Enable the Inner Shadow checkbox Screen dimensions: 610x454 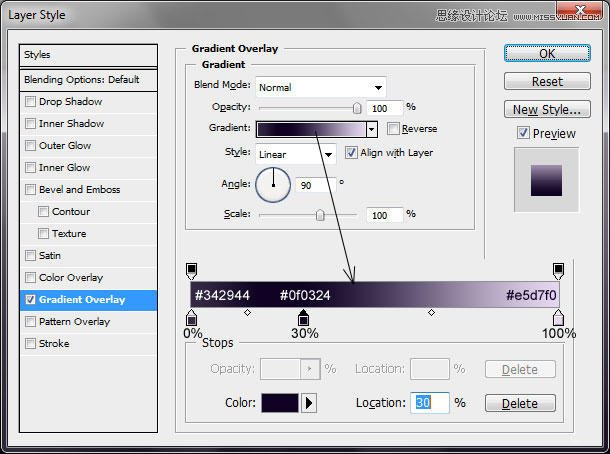[x=30, y=123]
